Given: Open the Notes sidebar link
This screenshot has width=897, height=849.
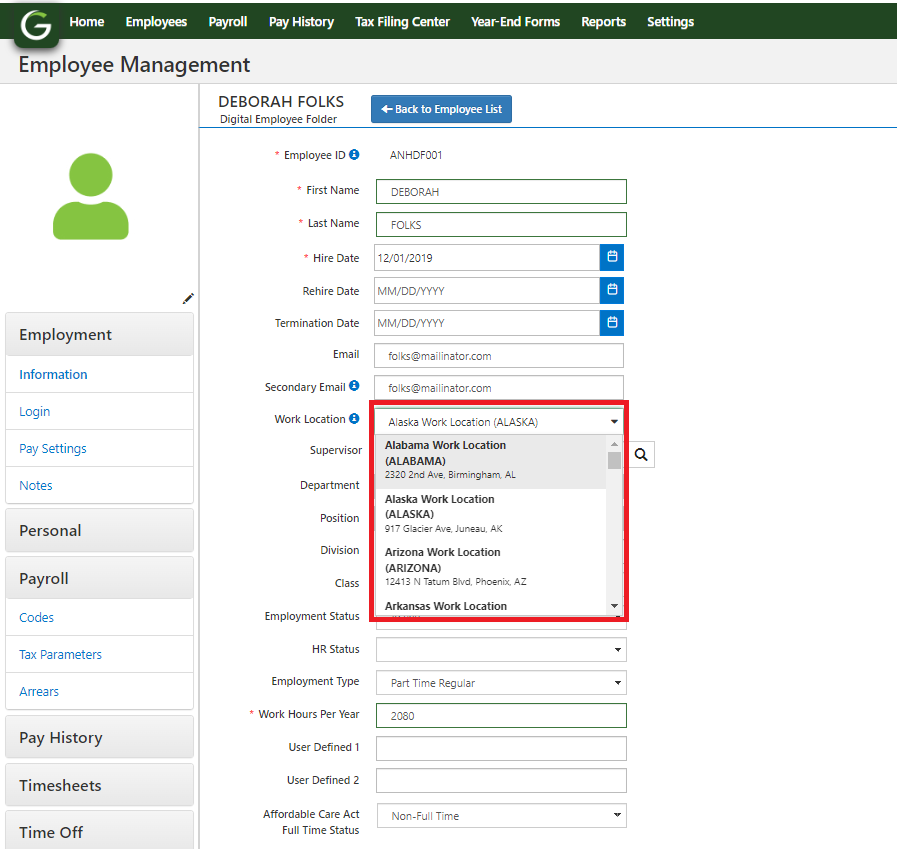Looking at the screenshot, I should point(35,486).
